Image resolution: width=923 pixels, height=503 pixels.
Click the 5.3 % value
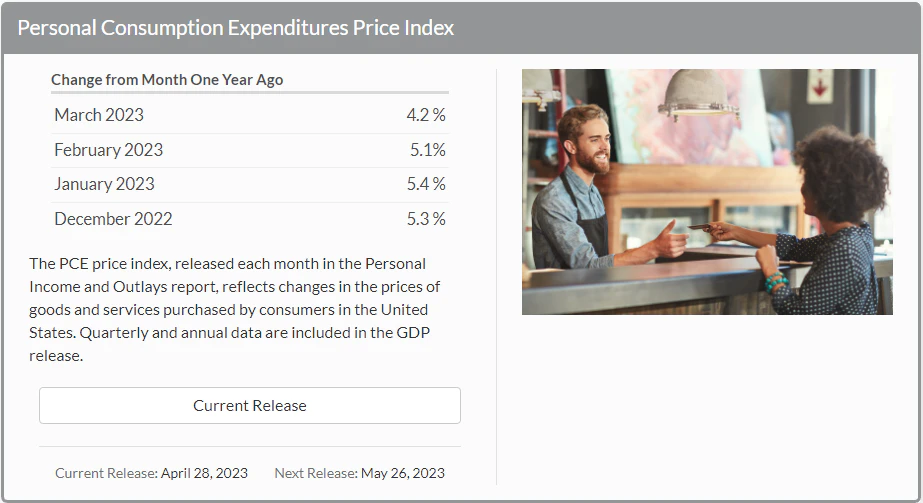coord(426,219)
